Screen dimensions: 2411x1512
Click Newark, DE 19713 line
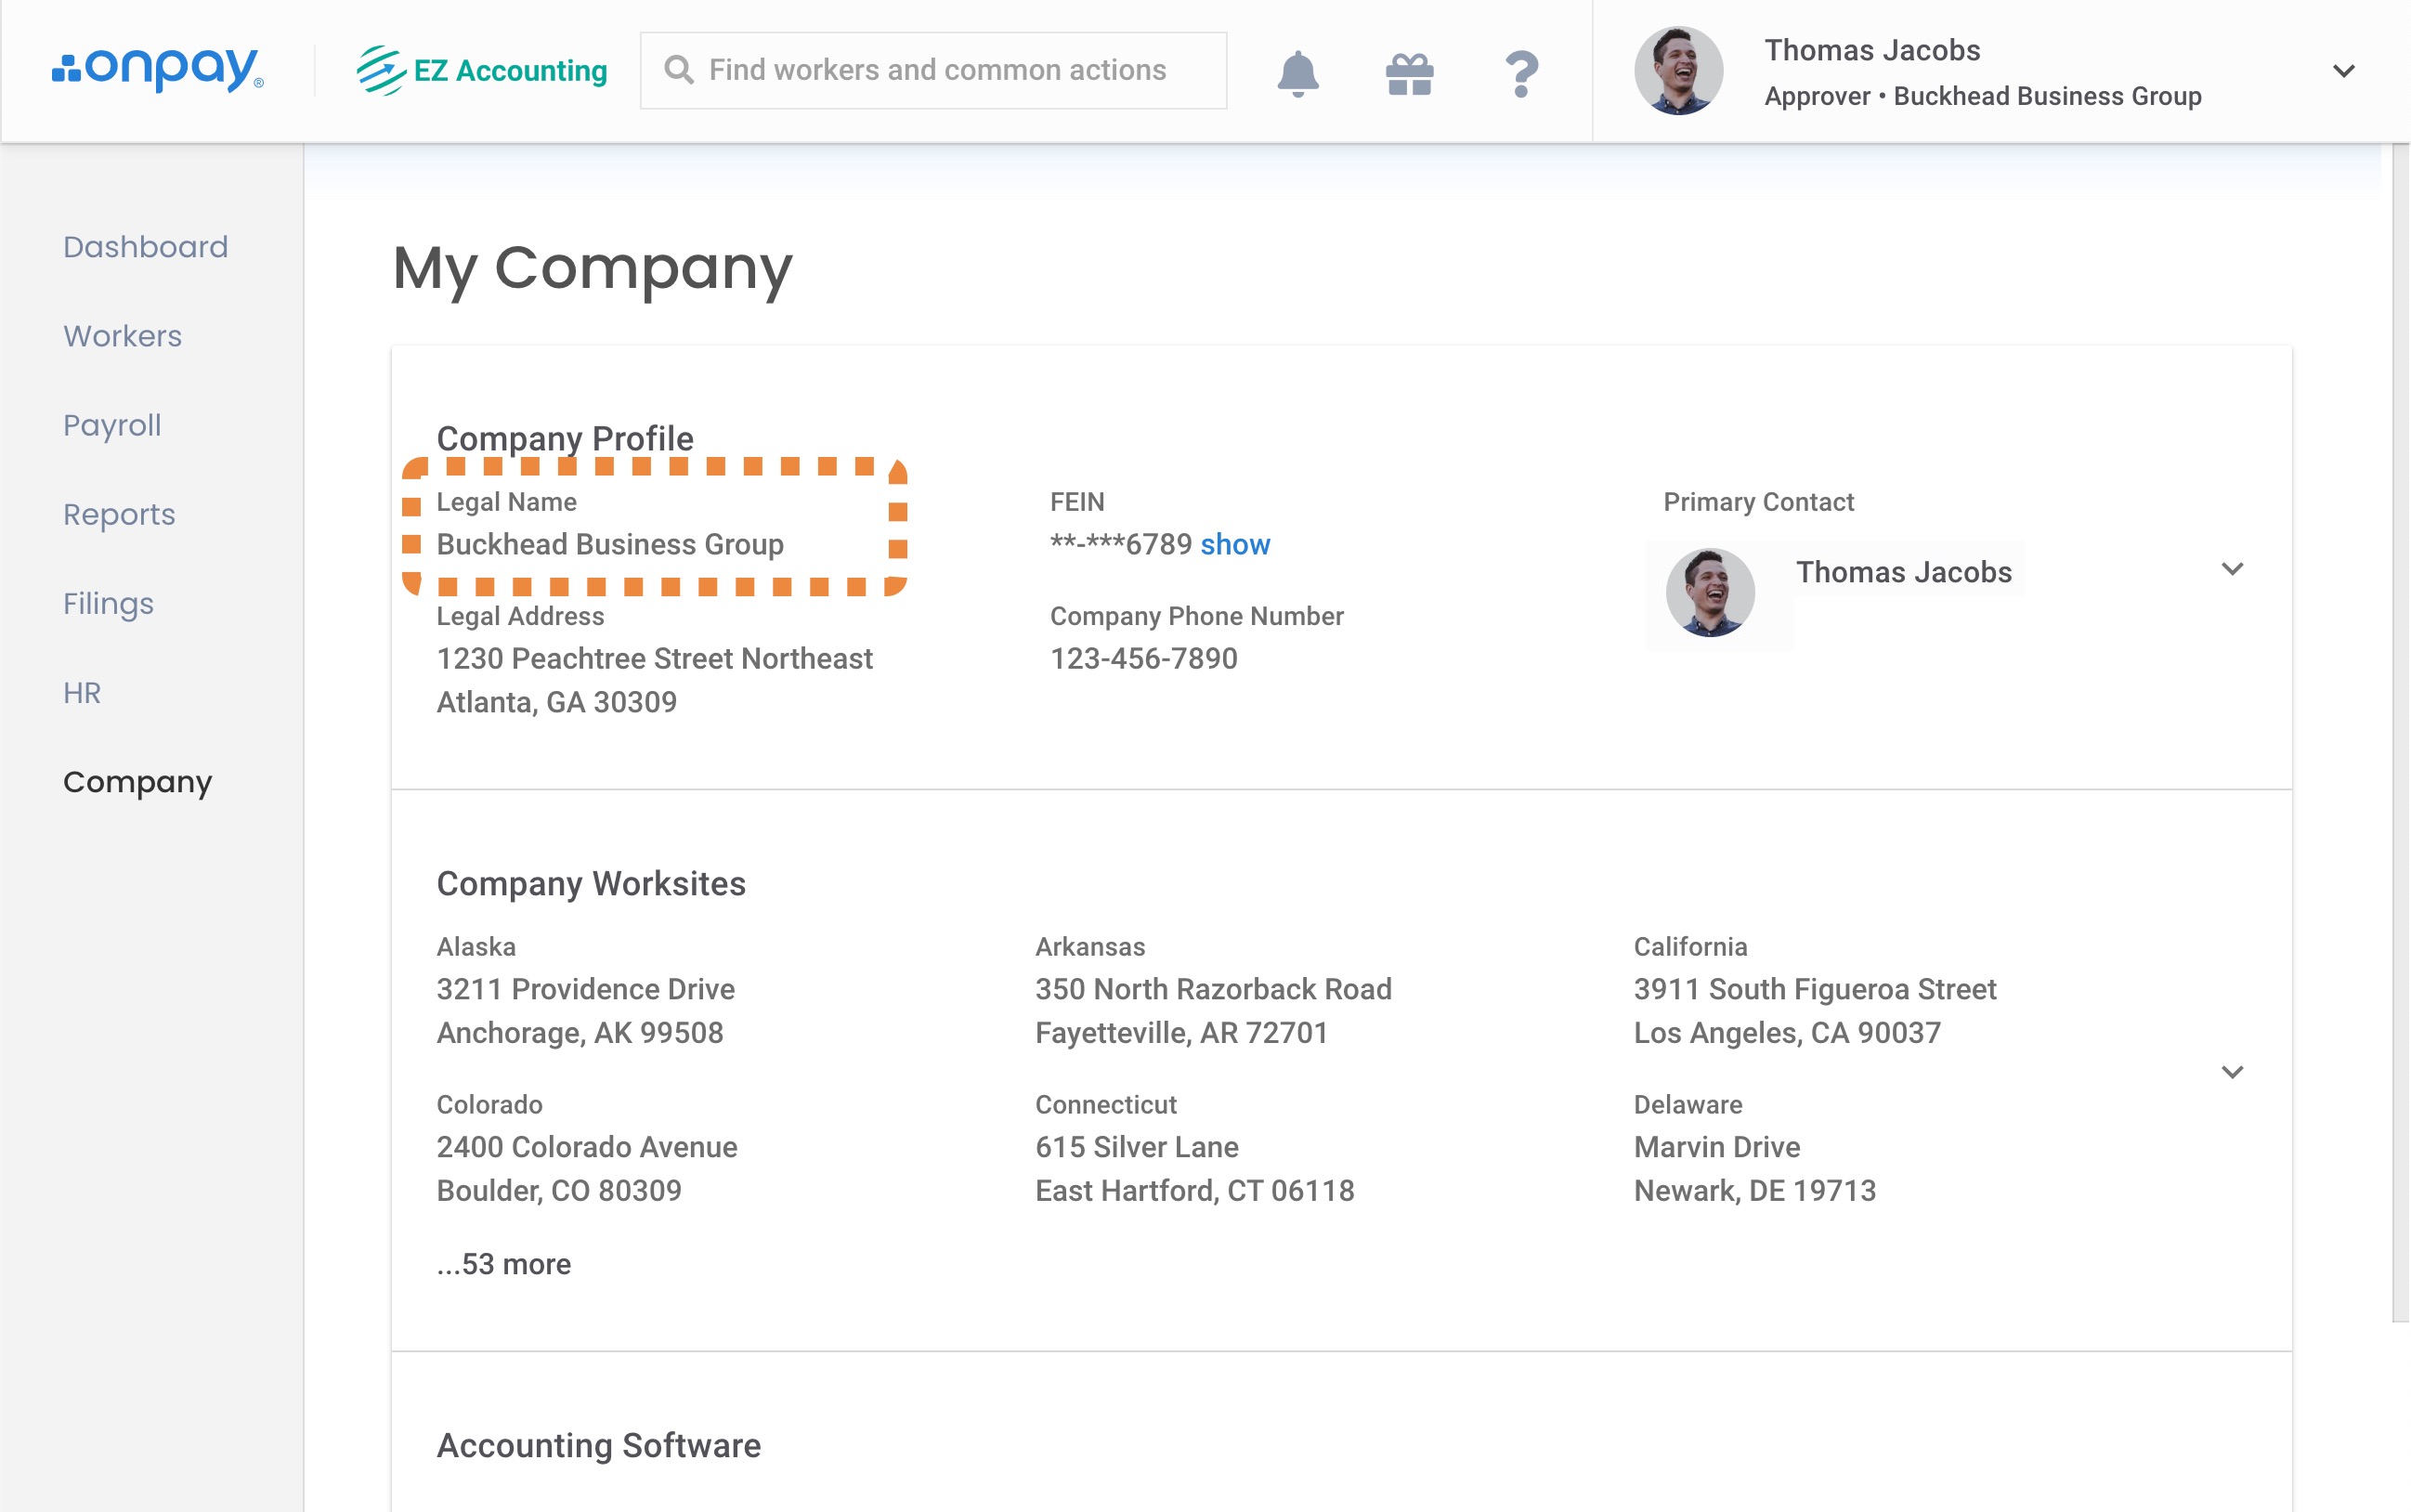pos(1755,1190)
